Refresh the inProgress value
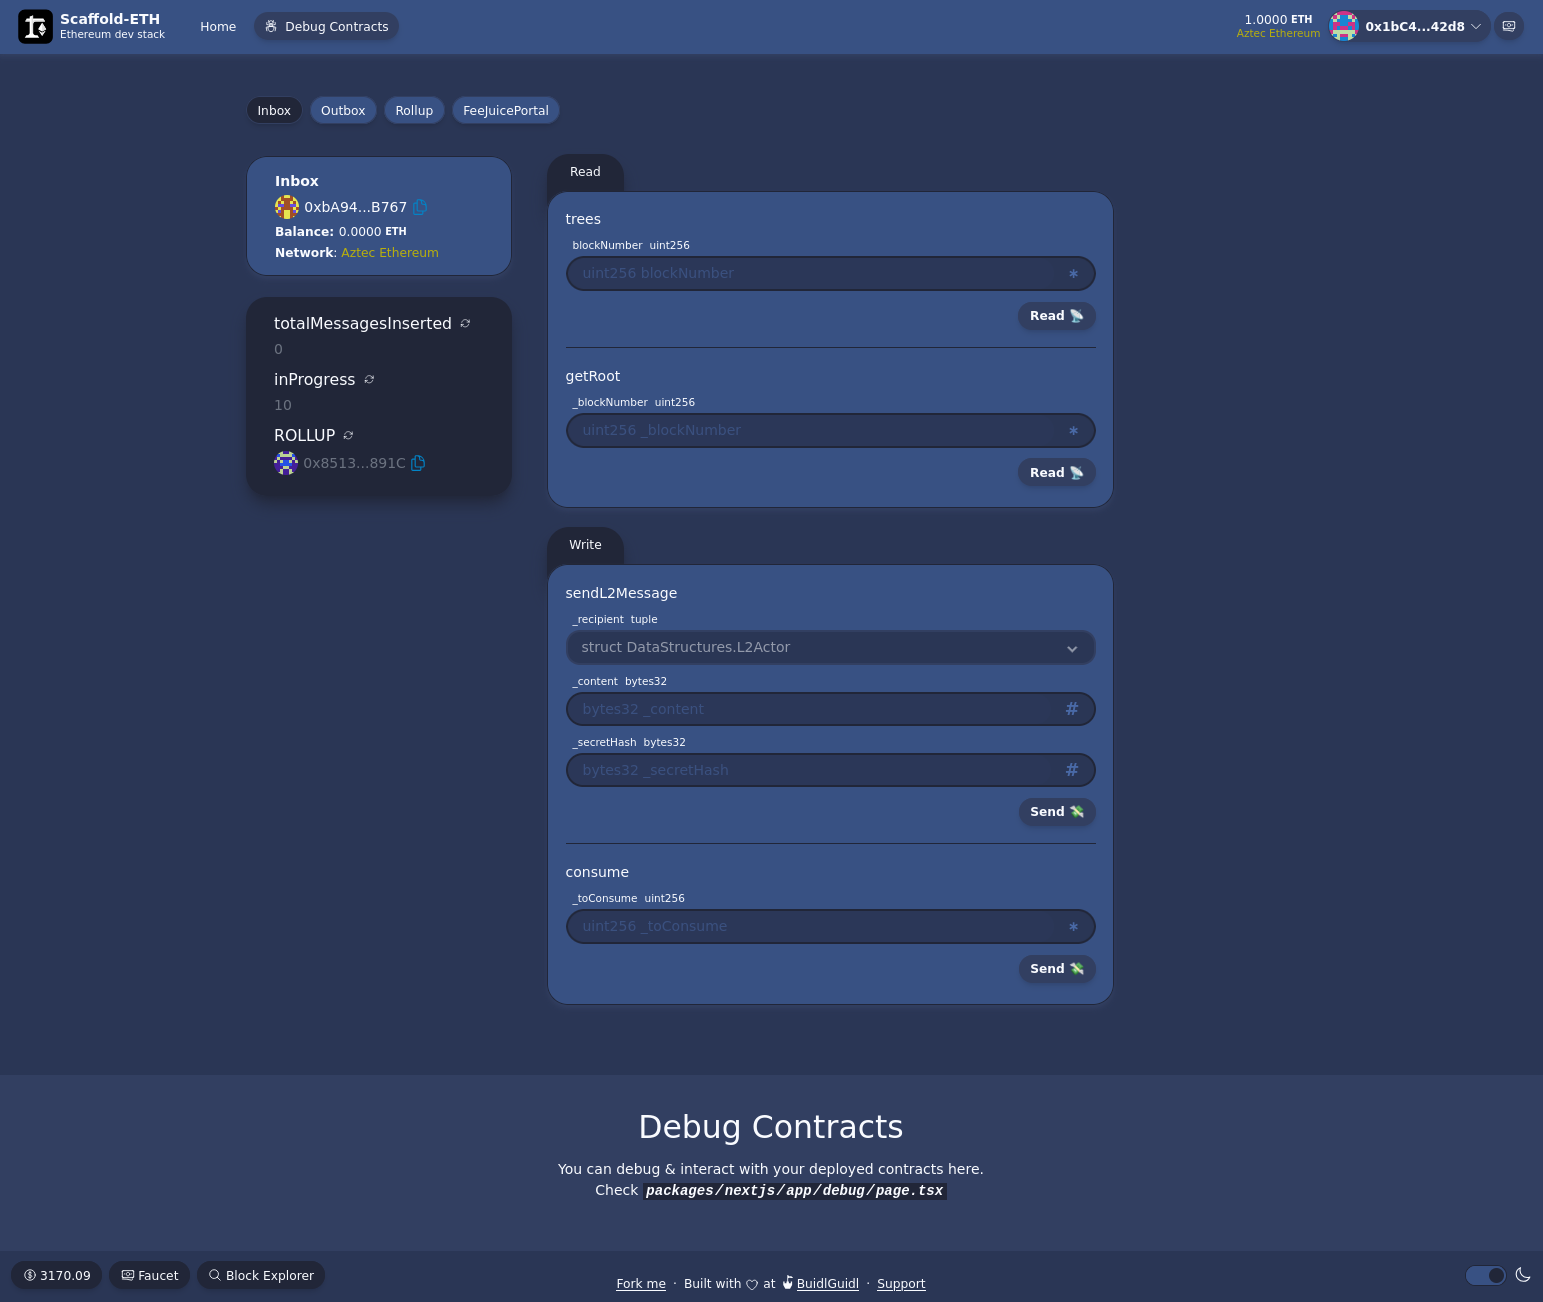 point(369,379)
